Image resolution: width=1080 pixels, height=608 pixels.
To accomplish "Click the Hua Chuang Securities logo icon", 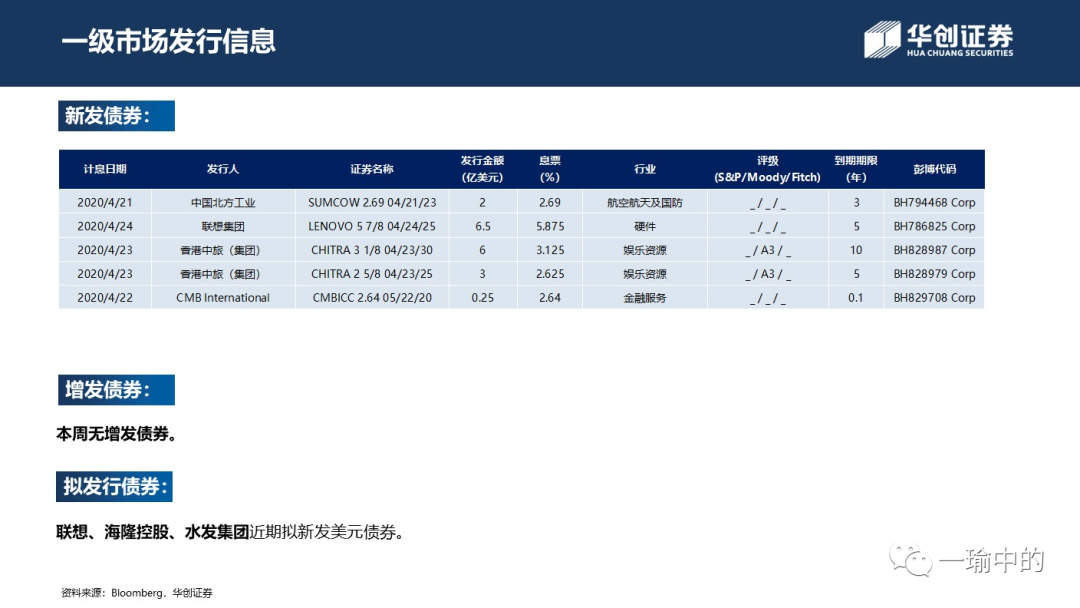I will pyautogui.click(x=882, y=39).
